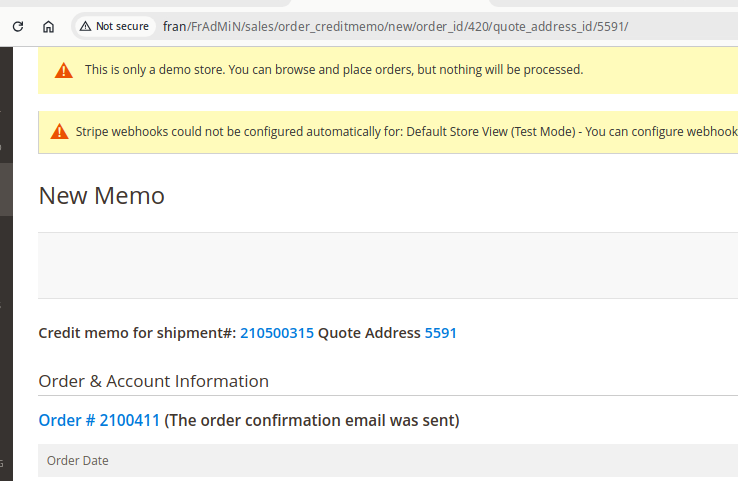Image resolution: width=738 pixels, height=481 pixels.
Task: Focus the browser URL address field
Action: [x=400, y=26]
